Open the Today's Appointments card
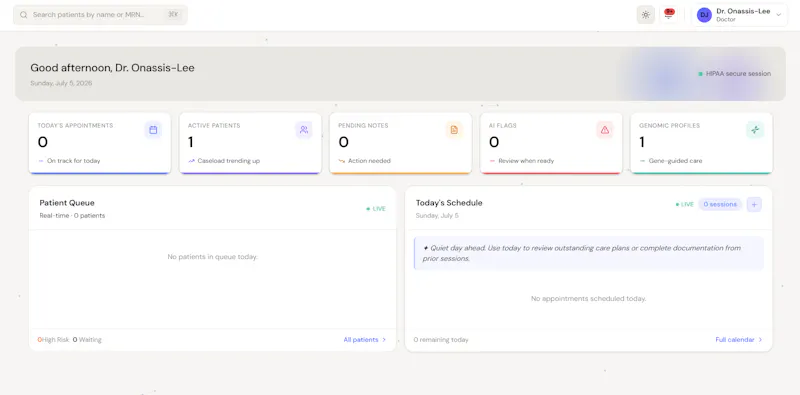This screenshot has width=800, height=395. point(99,143)
